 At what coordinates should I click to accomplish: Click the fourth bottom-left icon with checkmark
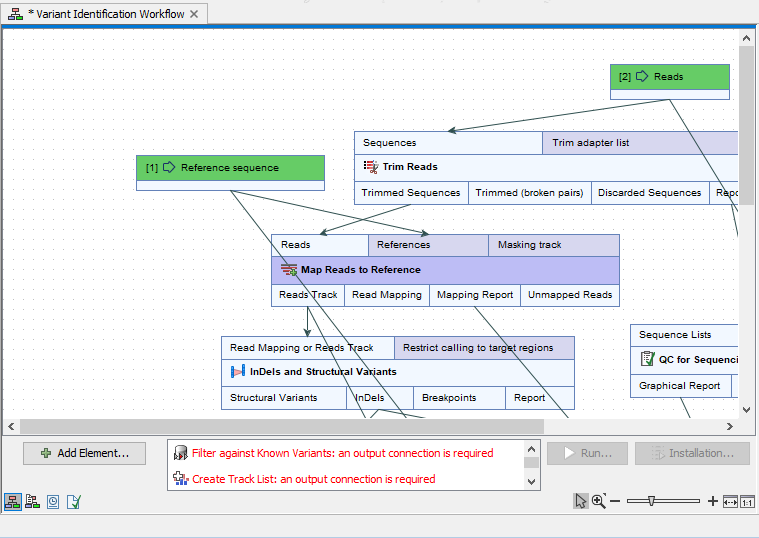(73, 502)
